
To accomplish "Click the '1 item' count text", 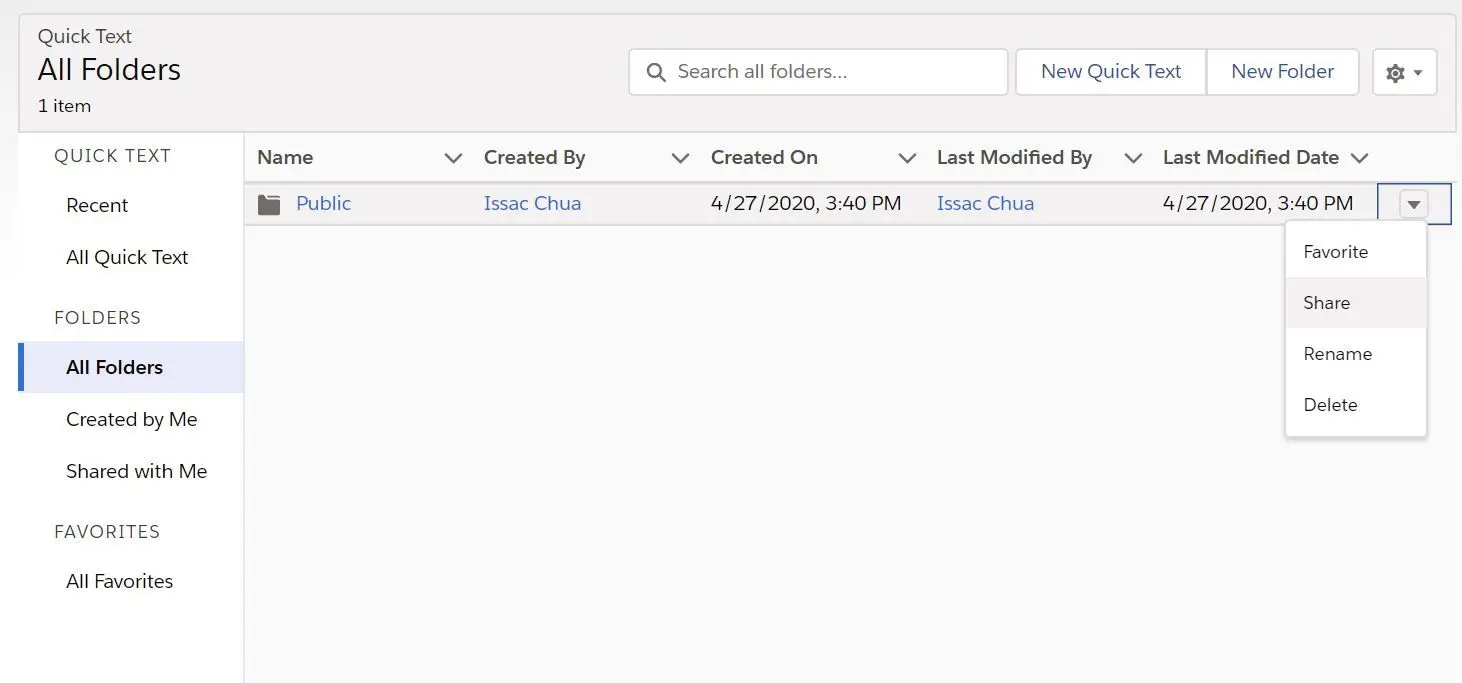I will click(x=64, y=106).
